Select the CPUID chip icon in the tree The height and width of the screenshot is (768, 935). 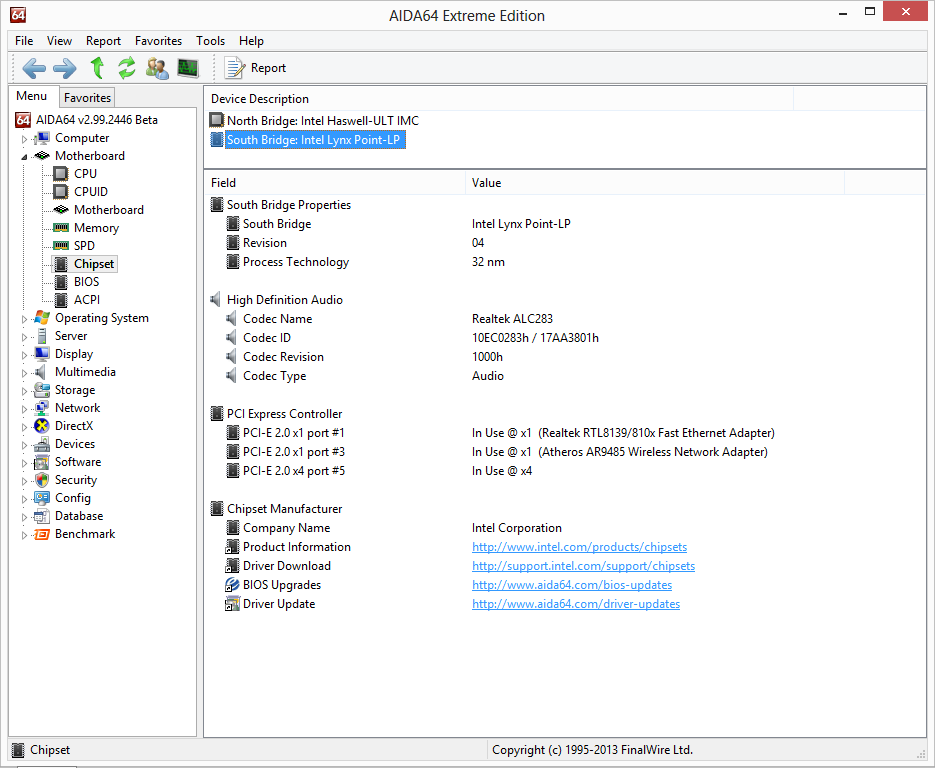60,191
